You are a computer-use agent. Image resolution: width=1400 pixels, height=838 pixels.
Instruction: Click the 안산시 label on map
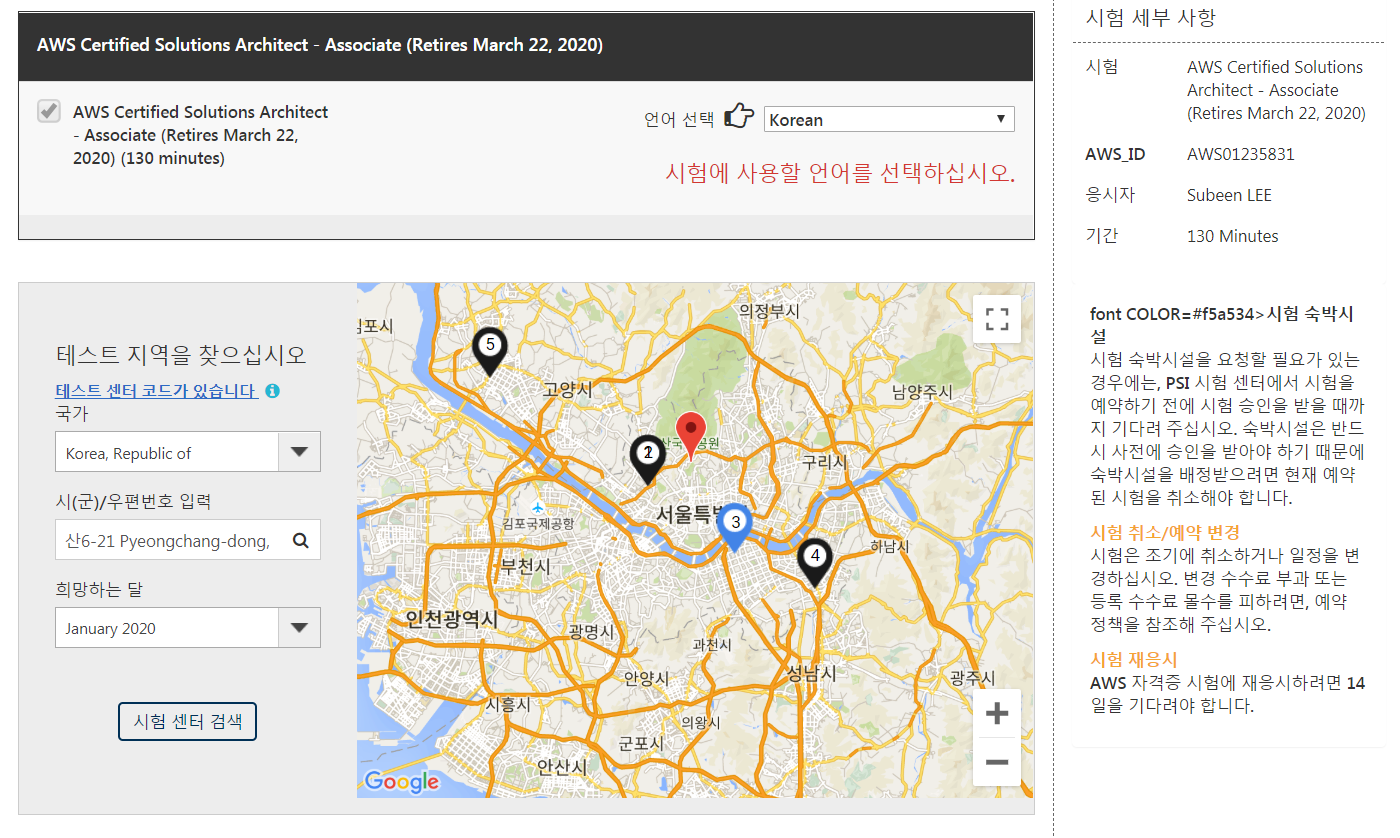pos(561,767)
